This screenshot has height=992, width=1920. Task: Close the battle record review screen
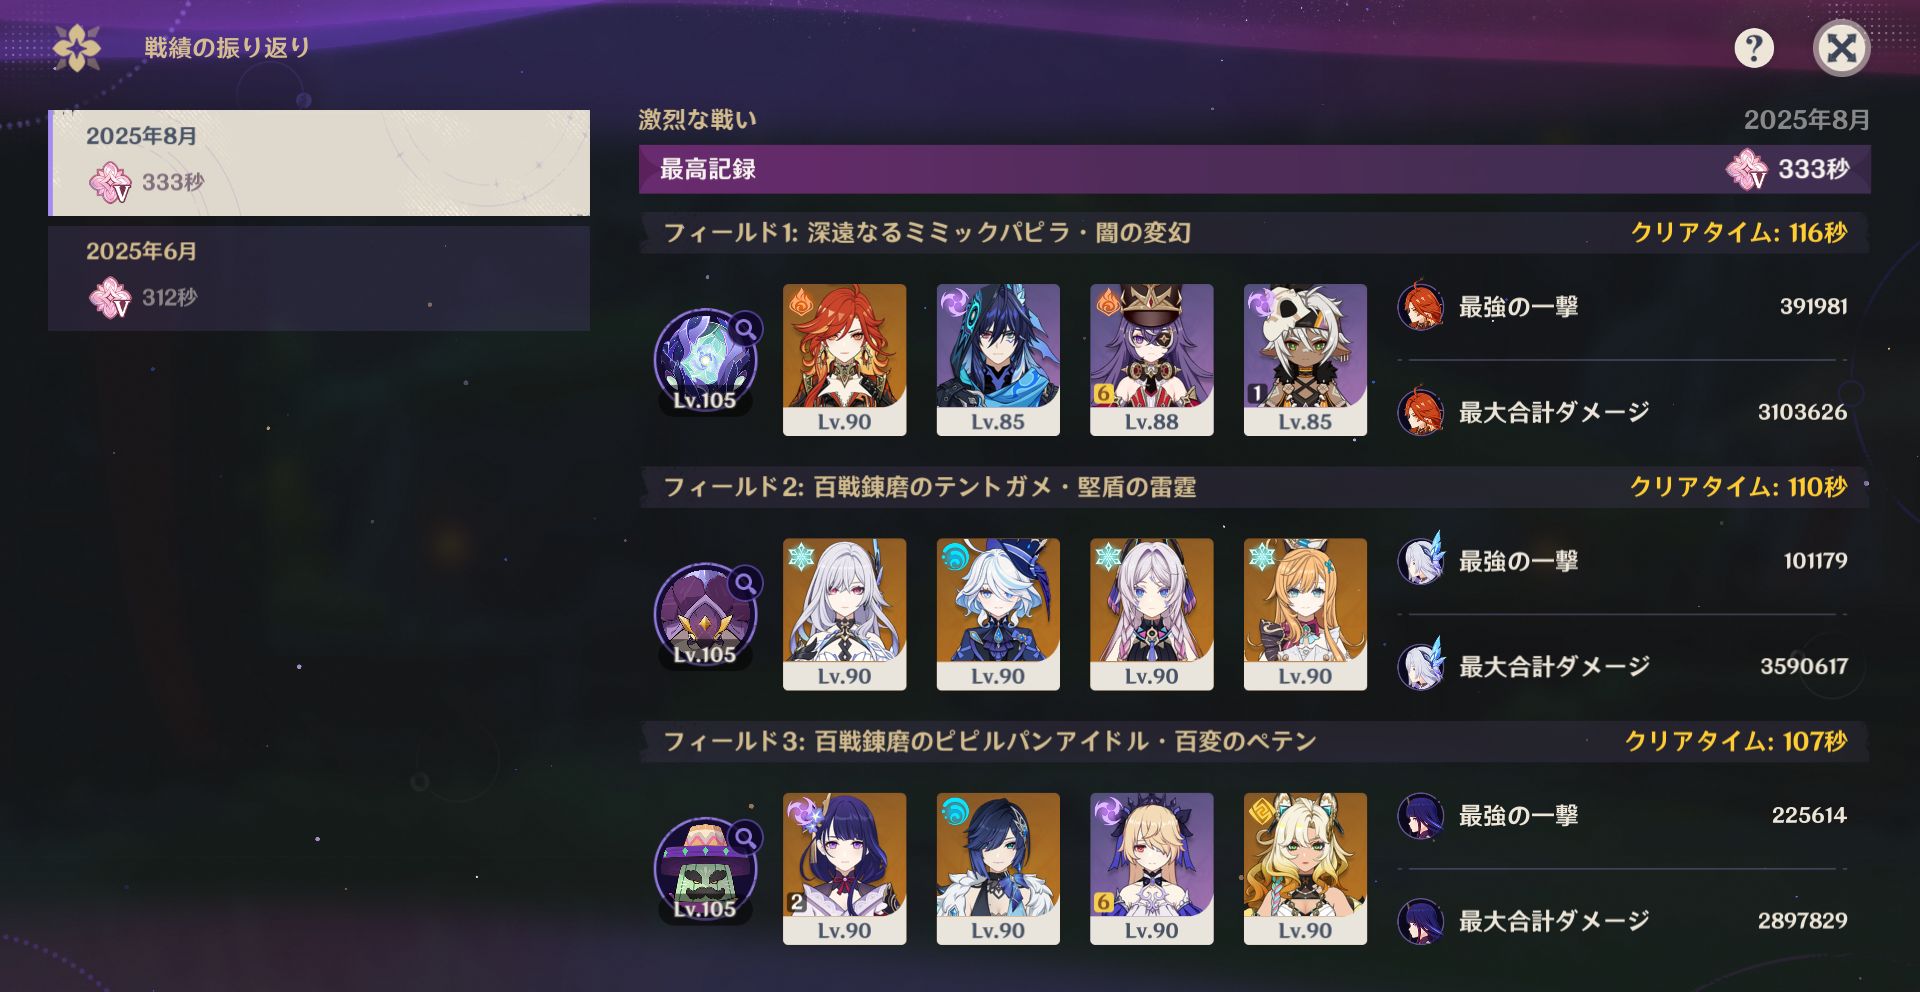click(1841, 48)
